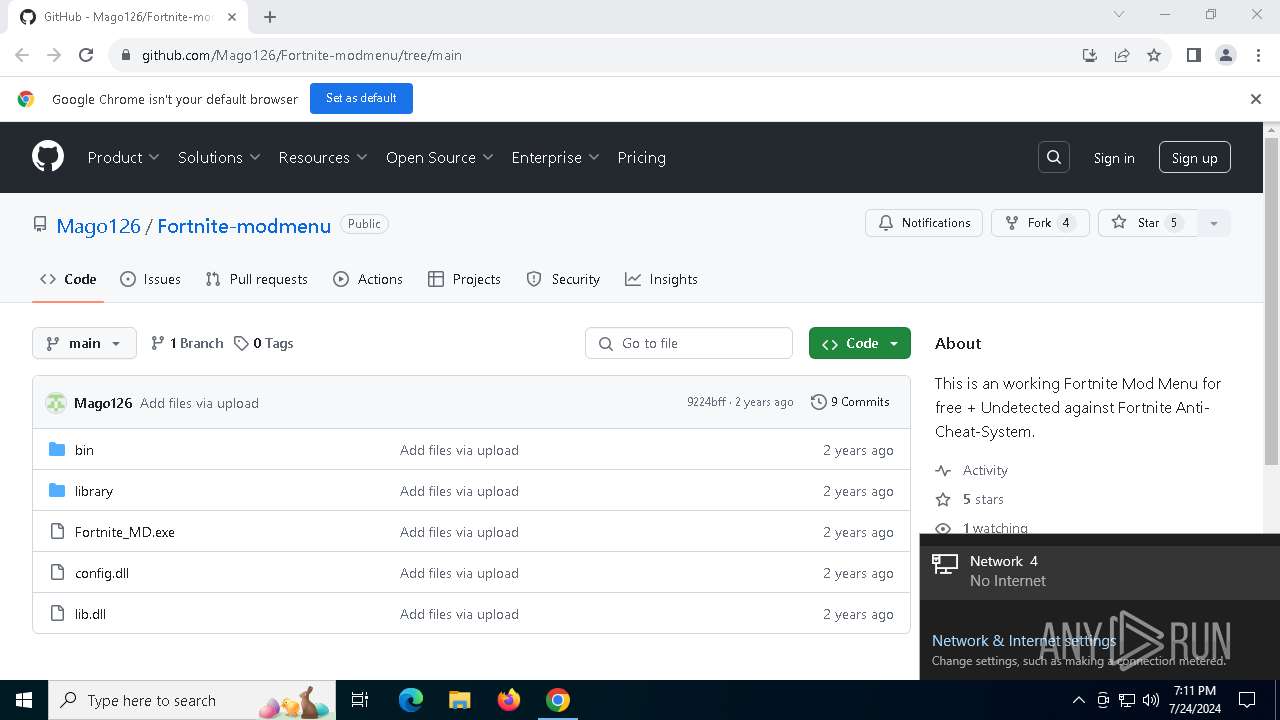1280x720 pixels.
Task: Bookmark this page with the star icon
Action: [x=1154, y=55]
